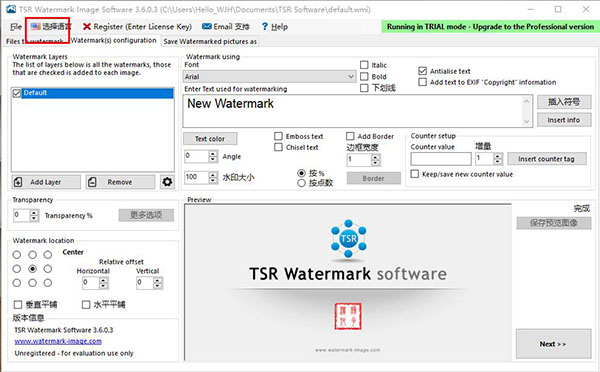
Task: Switch to Watermark(s) configuration tab
Action: point(114,41)
